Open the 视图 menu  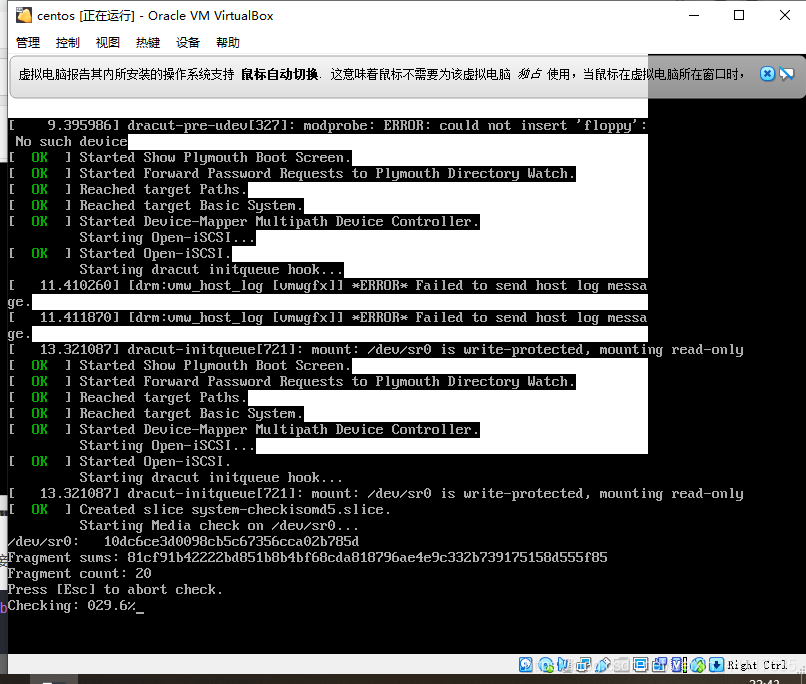(x=107, y=43)
